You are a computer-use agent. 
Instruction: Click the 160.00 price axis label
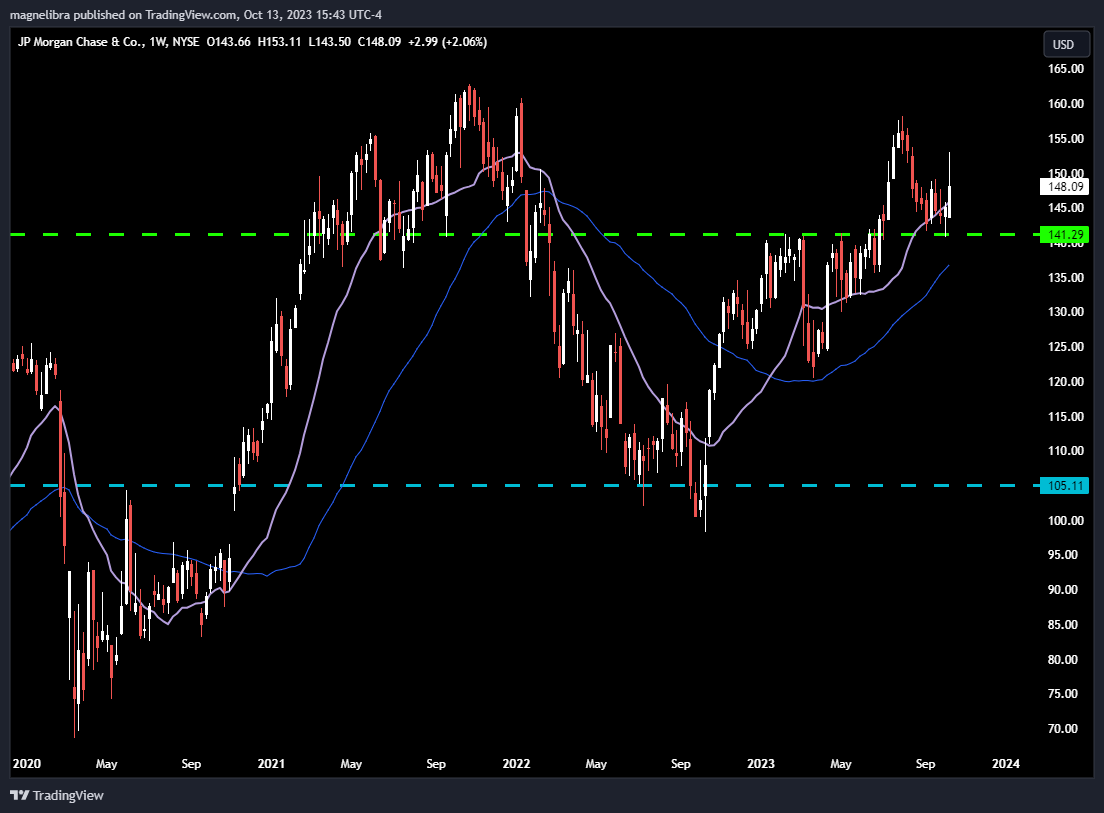(1066, 103)
